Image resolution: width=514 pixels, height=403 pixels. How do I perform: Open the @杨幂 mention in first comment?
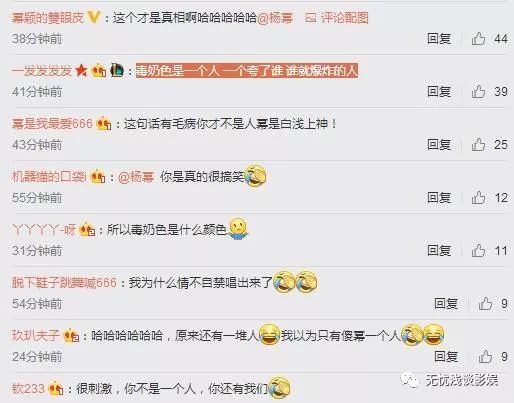click(x=275, y=18)
